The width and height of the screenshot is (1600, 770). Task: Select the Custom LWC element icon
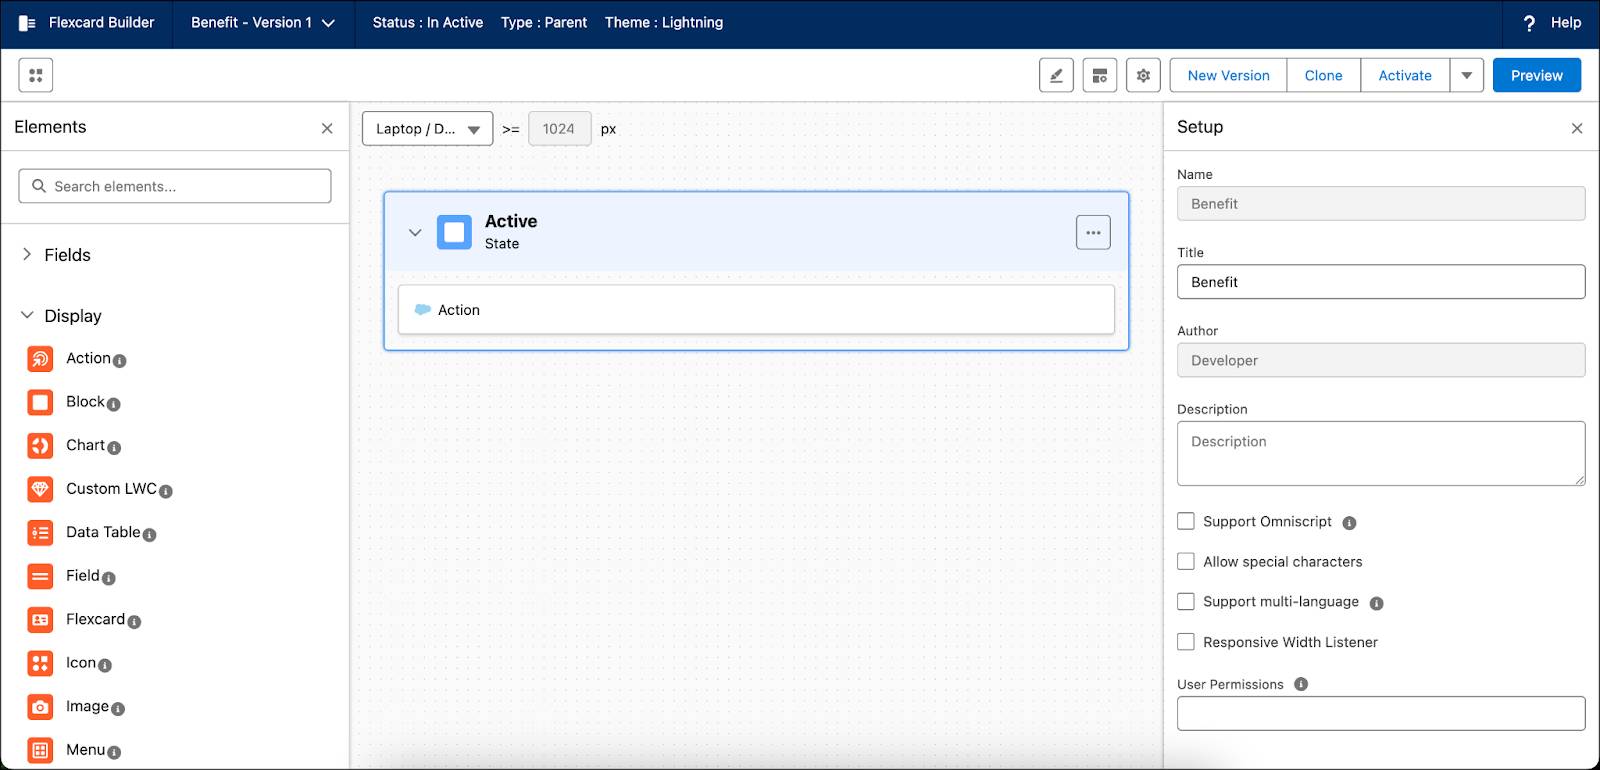40,489
